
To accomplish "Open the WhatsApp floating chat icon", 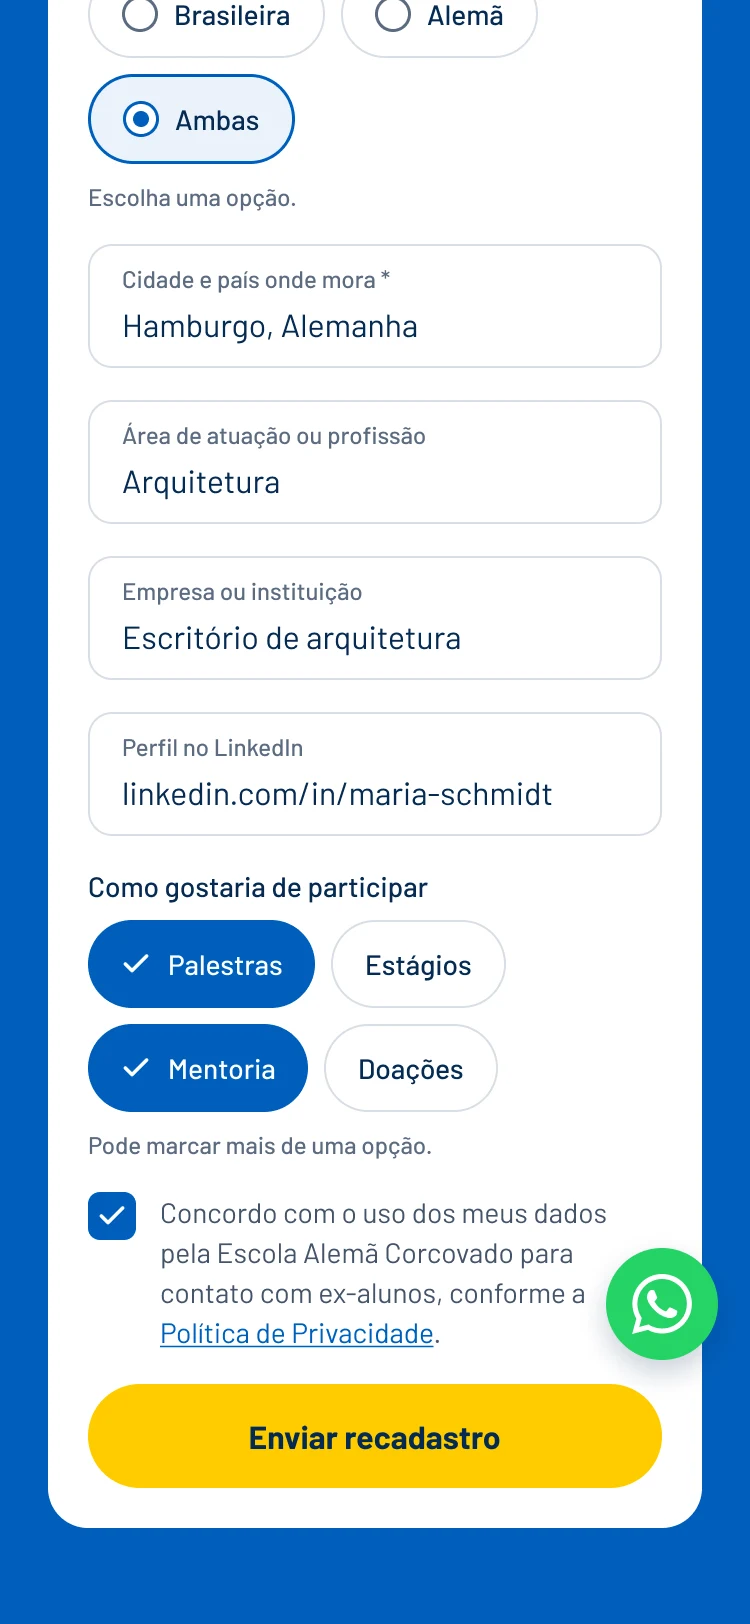I will (x=662, y=1304).
